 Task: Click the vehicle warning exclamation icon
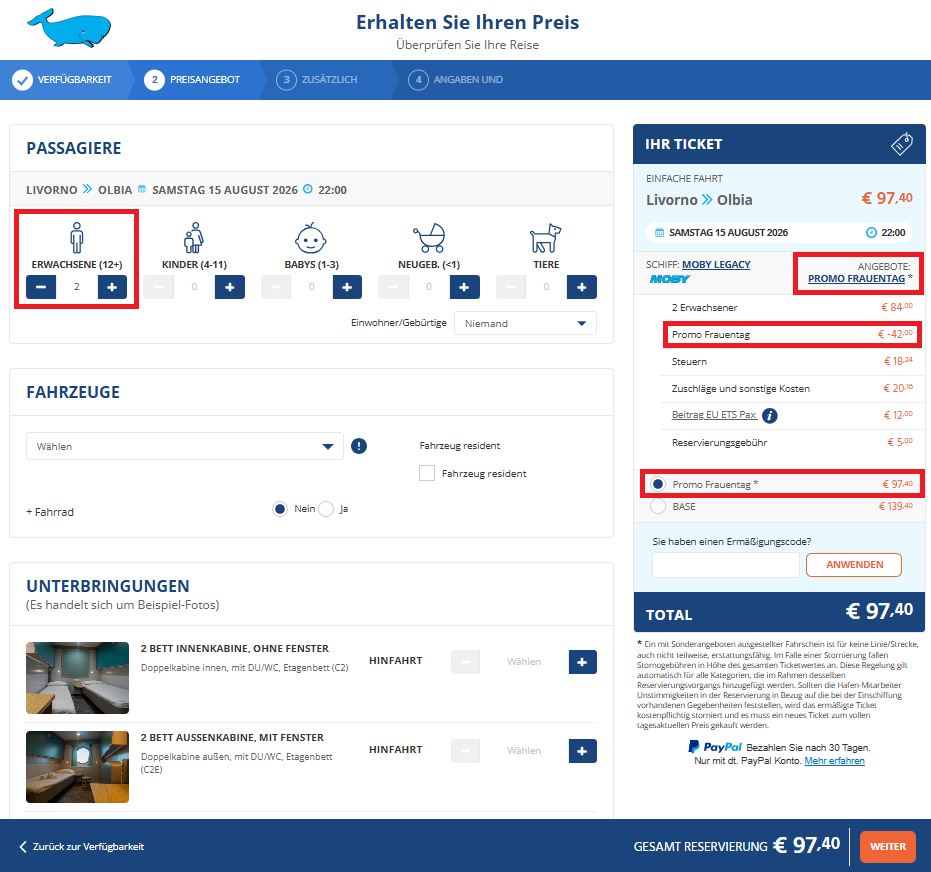pos(359,446)
